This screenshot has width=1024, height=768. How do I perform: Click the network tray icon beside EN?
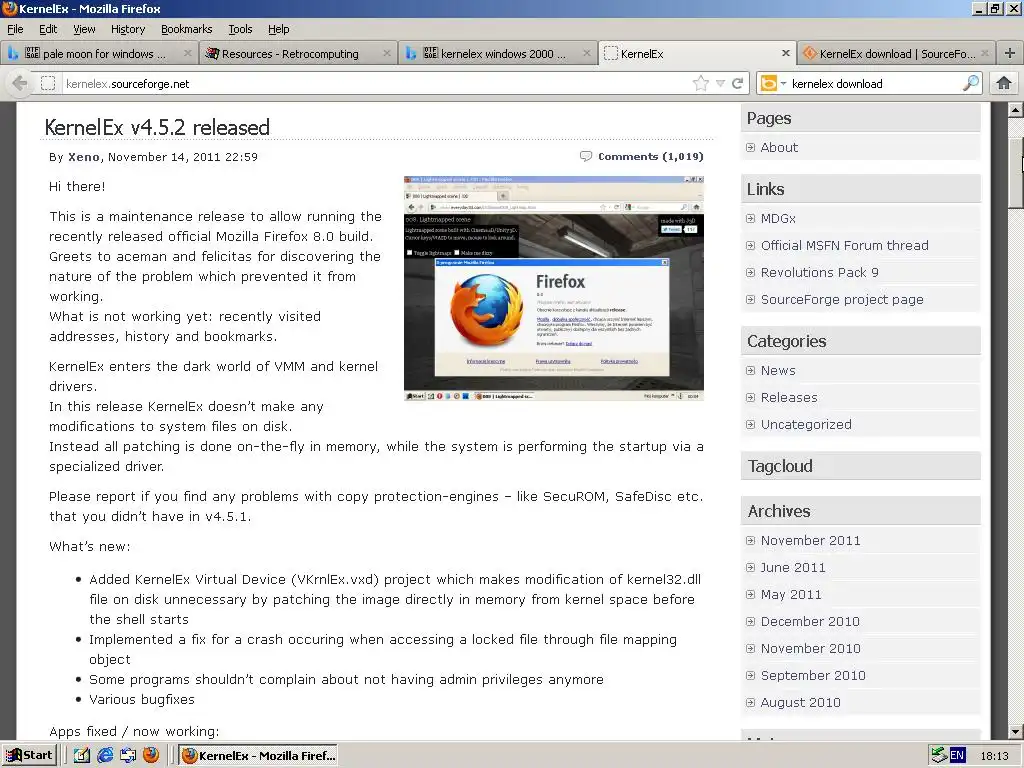(939, 756)
